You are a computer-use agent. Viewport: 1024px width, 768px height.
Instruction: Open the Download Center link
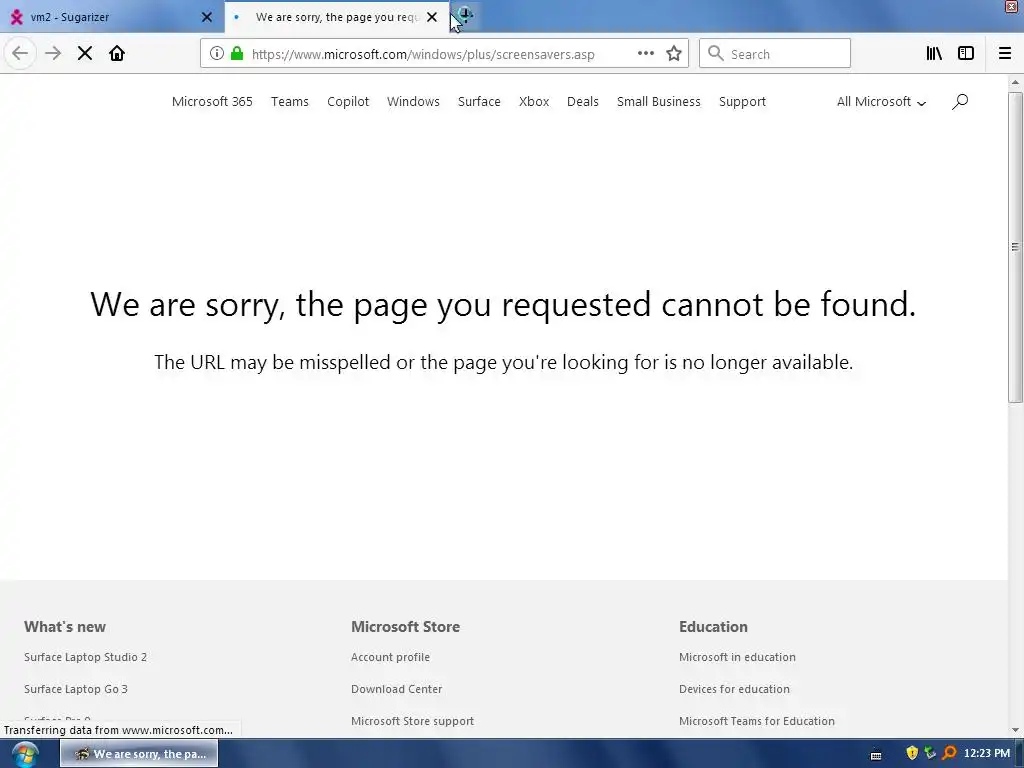(x=396, y=689)
